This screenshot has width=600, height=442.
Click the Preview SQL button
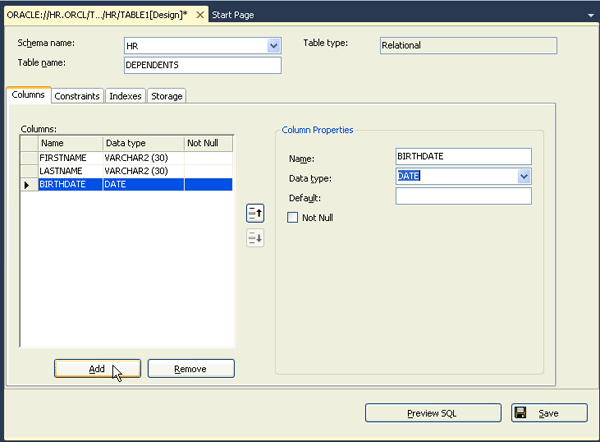(x=432, y=413)
